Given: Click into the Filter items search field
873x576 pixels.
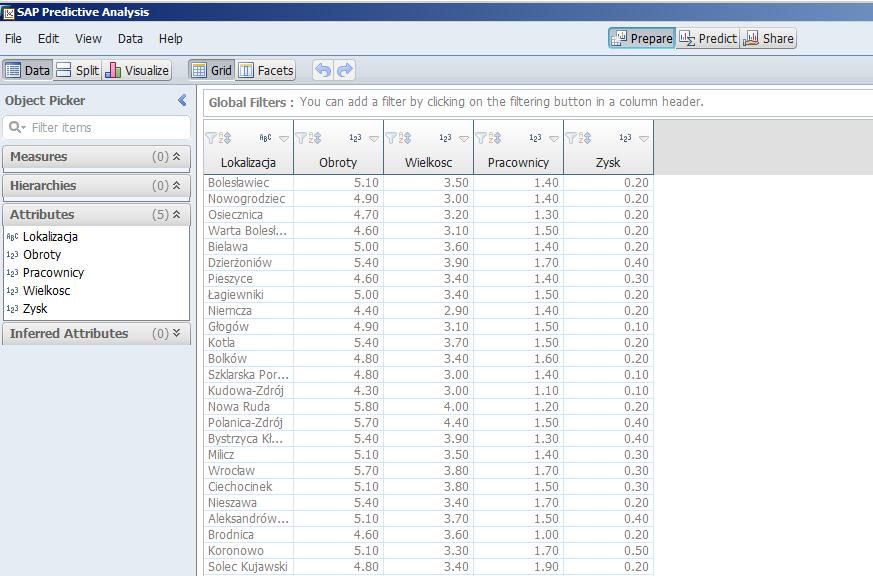Looking at the screenshot, I should (97, 127).
